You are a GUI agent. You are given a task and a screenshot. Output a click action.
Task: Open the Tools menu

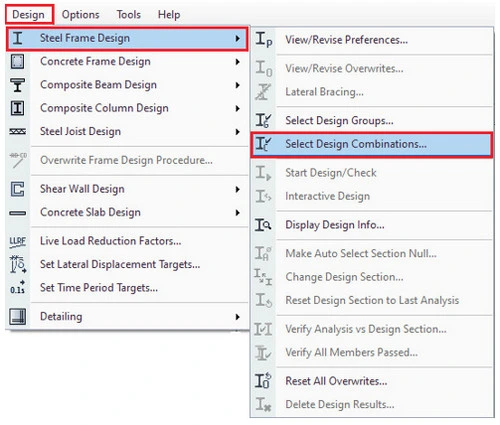tap(128, 15)
